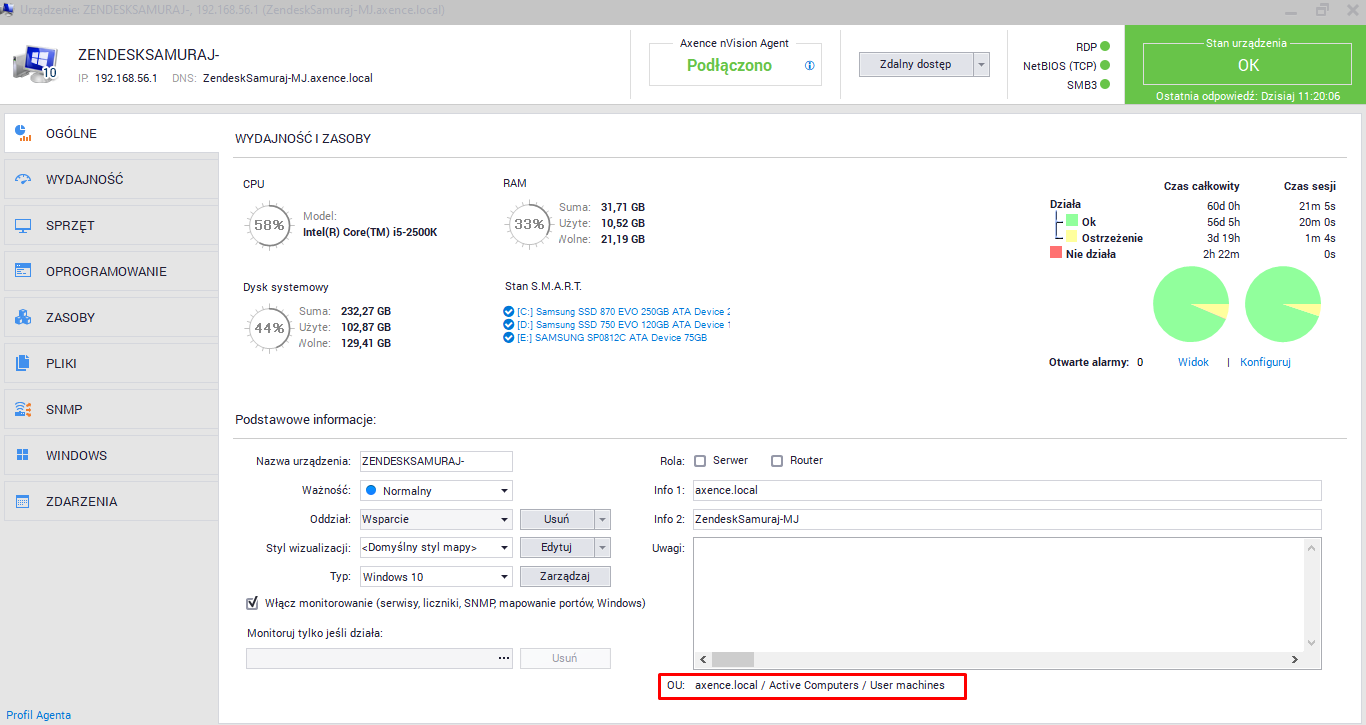Switch to the ZDARZENIA tab
Image resolution: width=1366 pixels, height=725 pixels.
pos(81,502)
